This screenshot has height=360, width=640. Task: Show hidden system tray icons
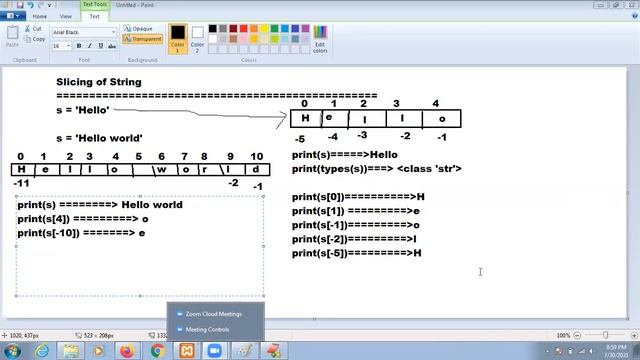coord(547,351)
